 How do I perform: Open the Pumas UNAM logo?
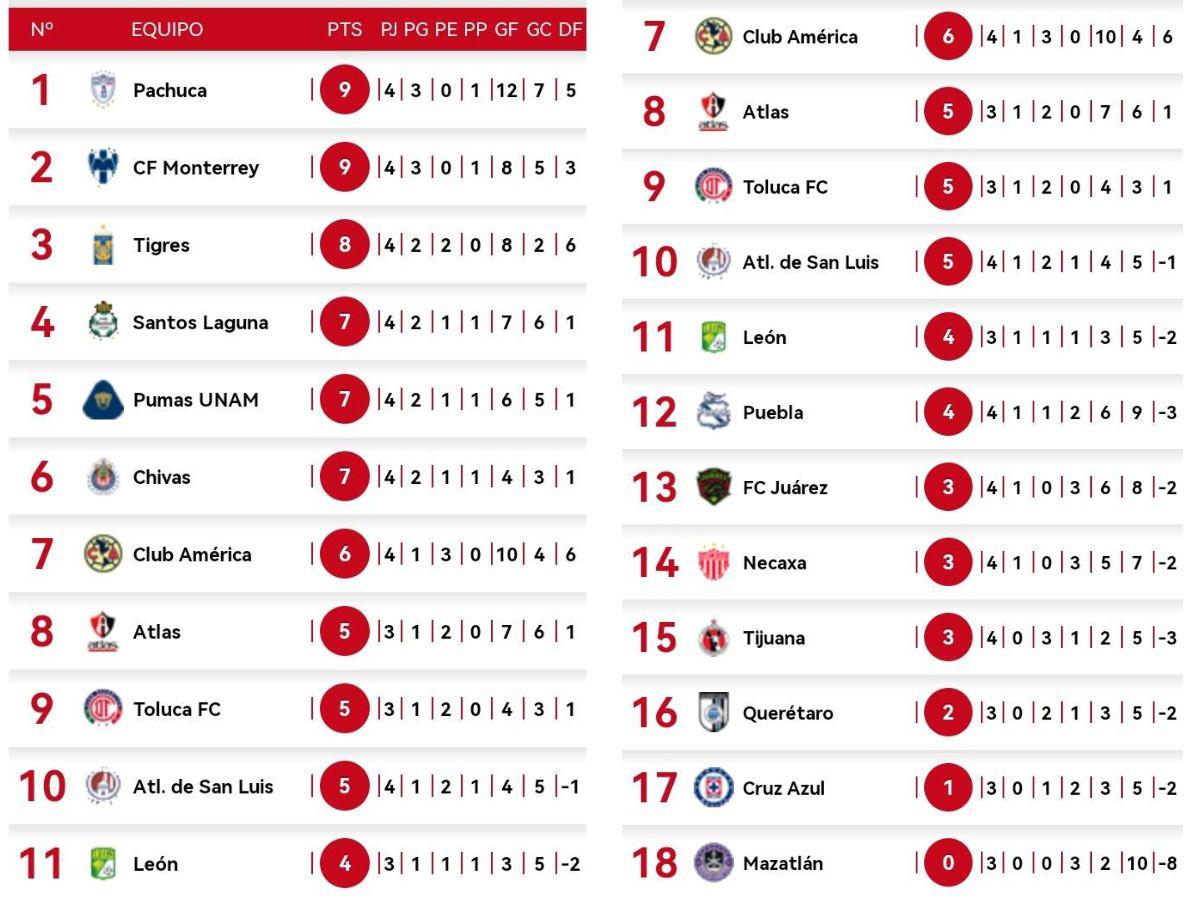(103, 400)
